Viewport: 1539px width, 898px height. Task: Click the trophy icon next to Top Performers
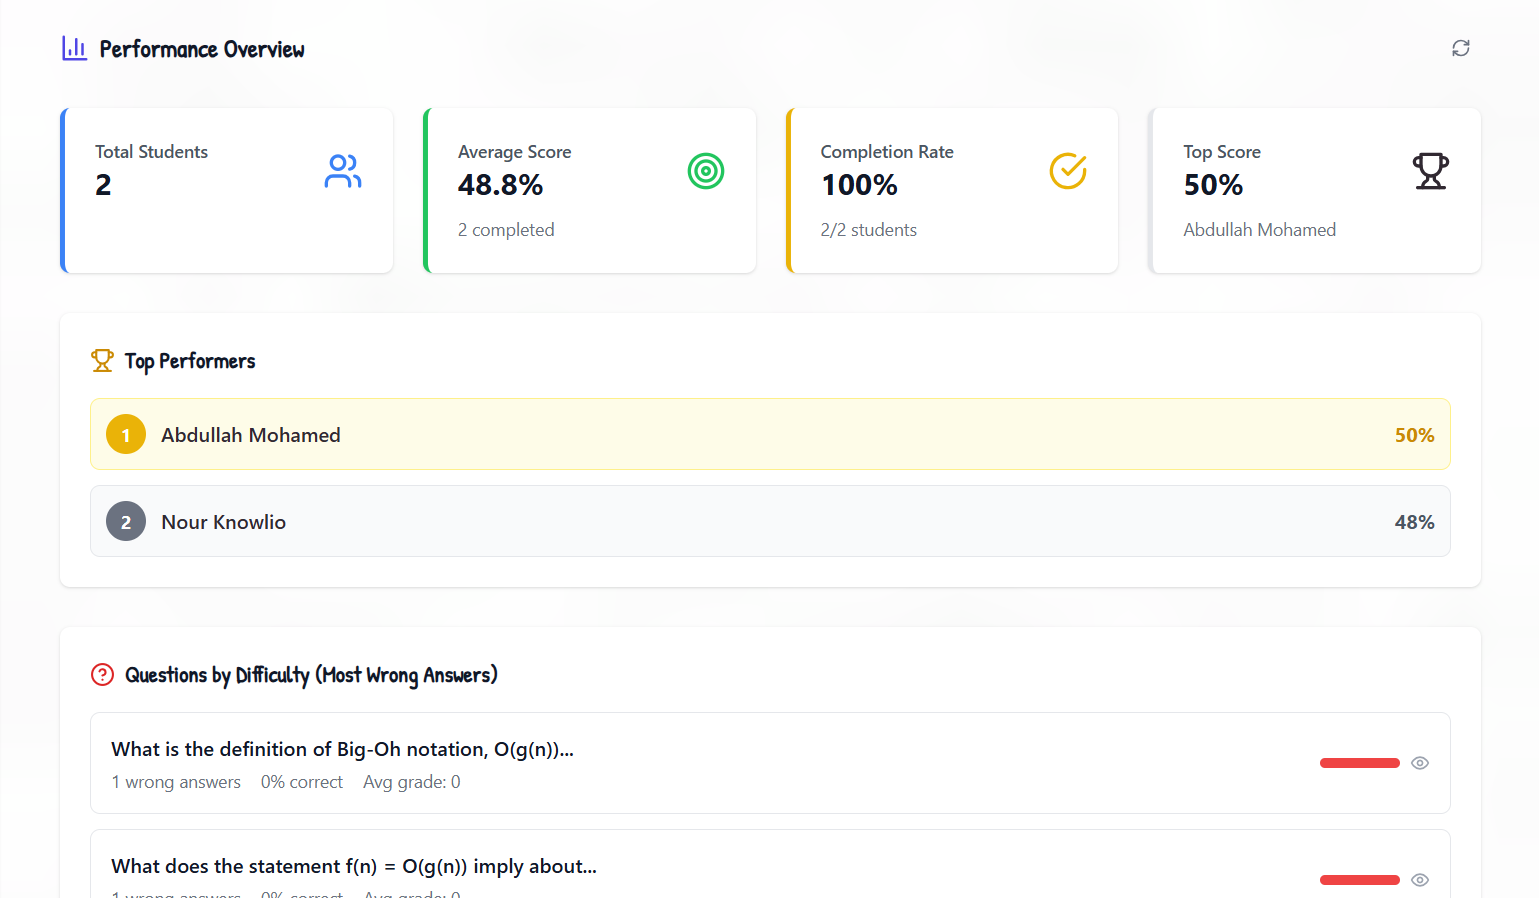(102, 361)
